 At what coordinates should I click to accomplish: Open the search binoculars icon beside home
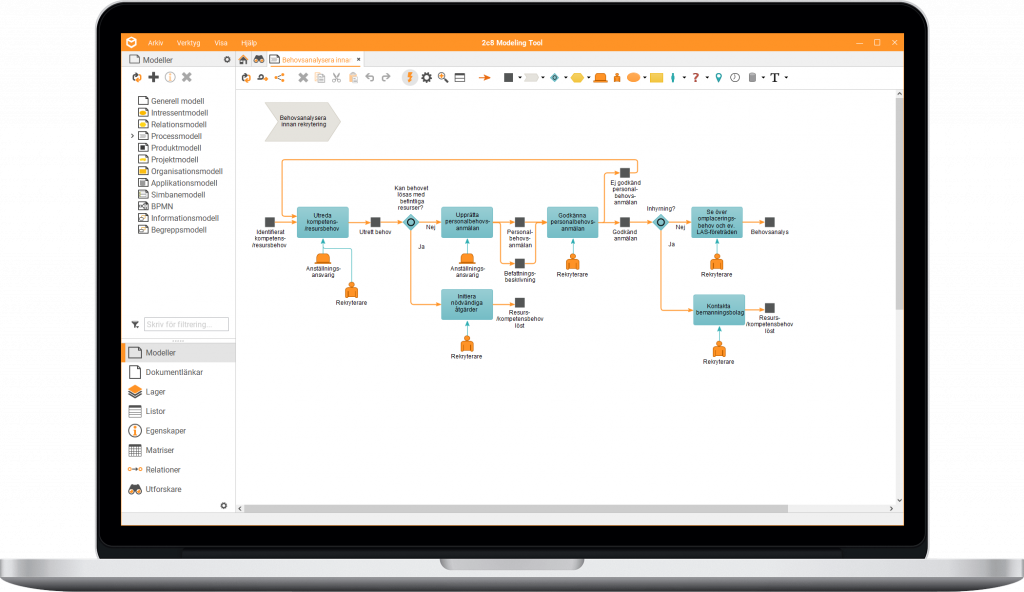pos(260,59)
